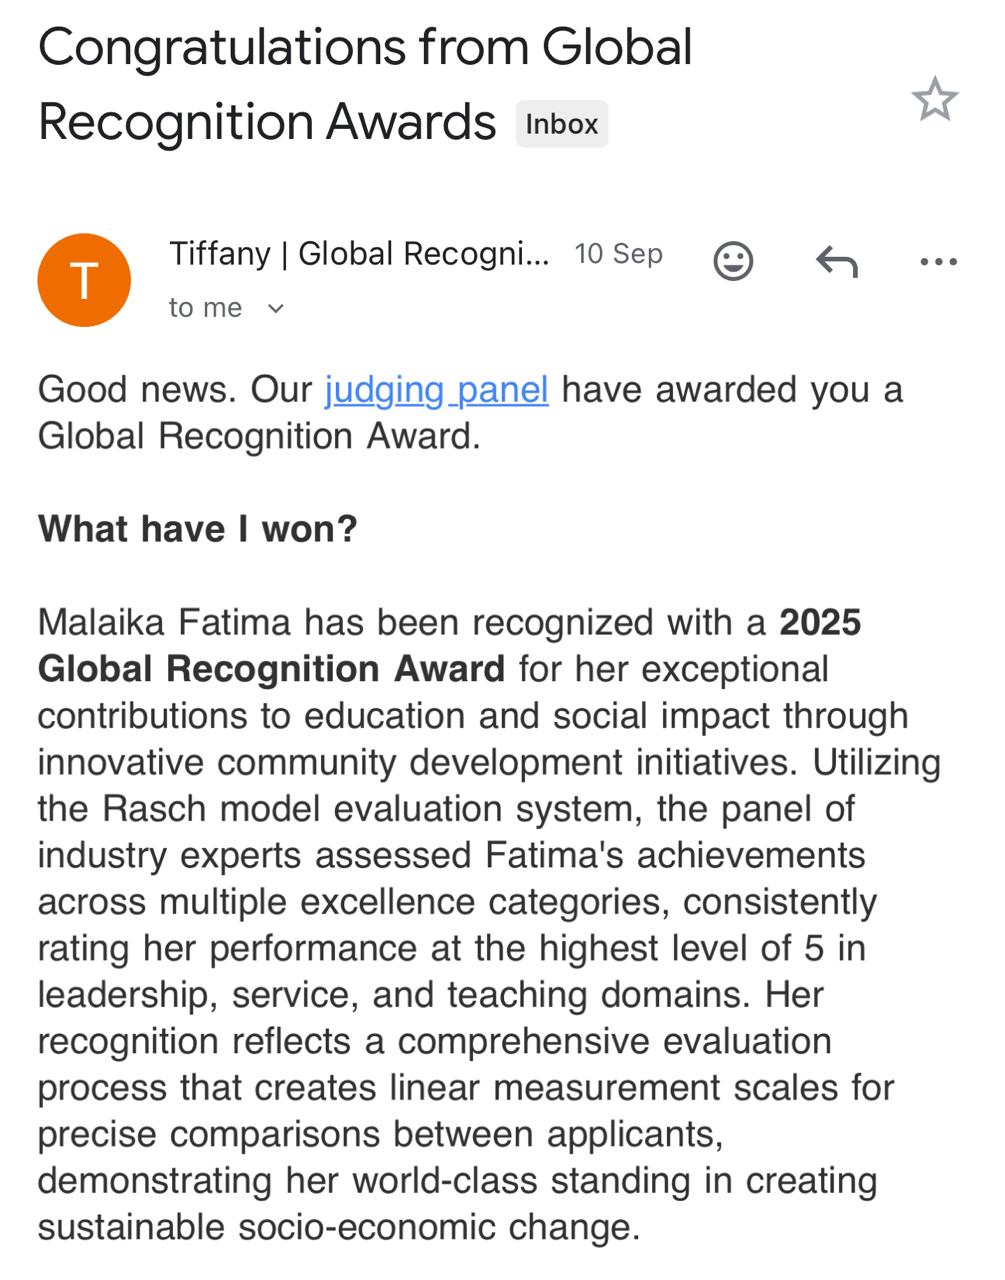Click the 'Good news. Our' opening text
The image size is (1005, 1280).
pos(175,389)
